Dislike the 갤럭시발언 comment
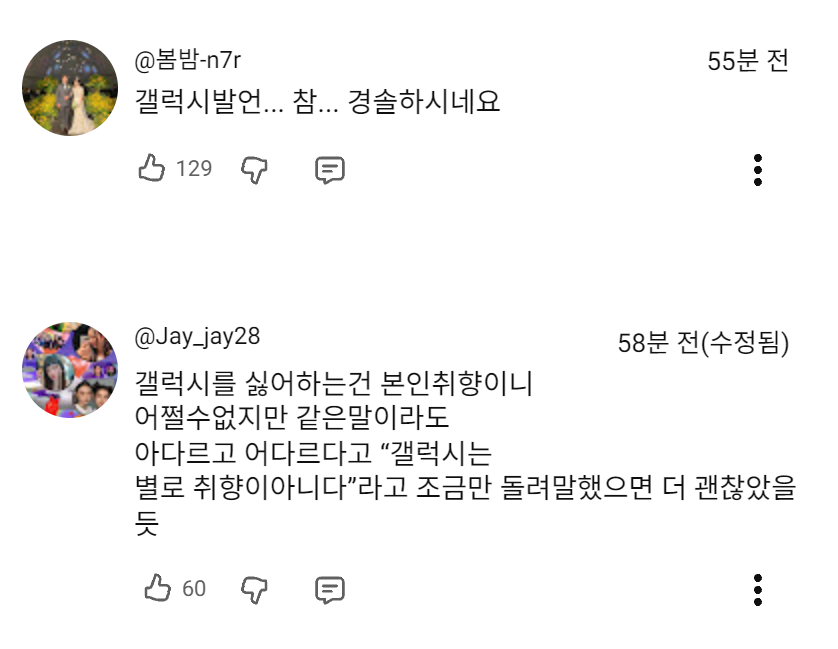This screenshot has width=838, height=649. [x=255, y=170]
